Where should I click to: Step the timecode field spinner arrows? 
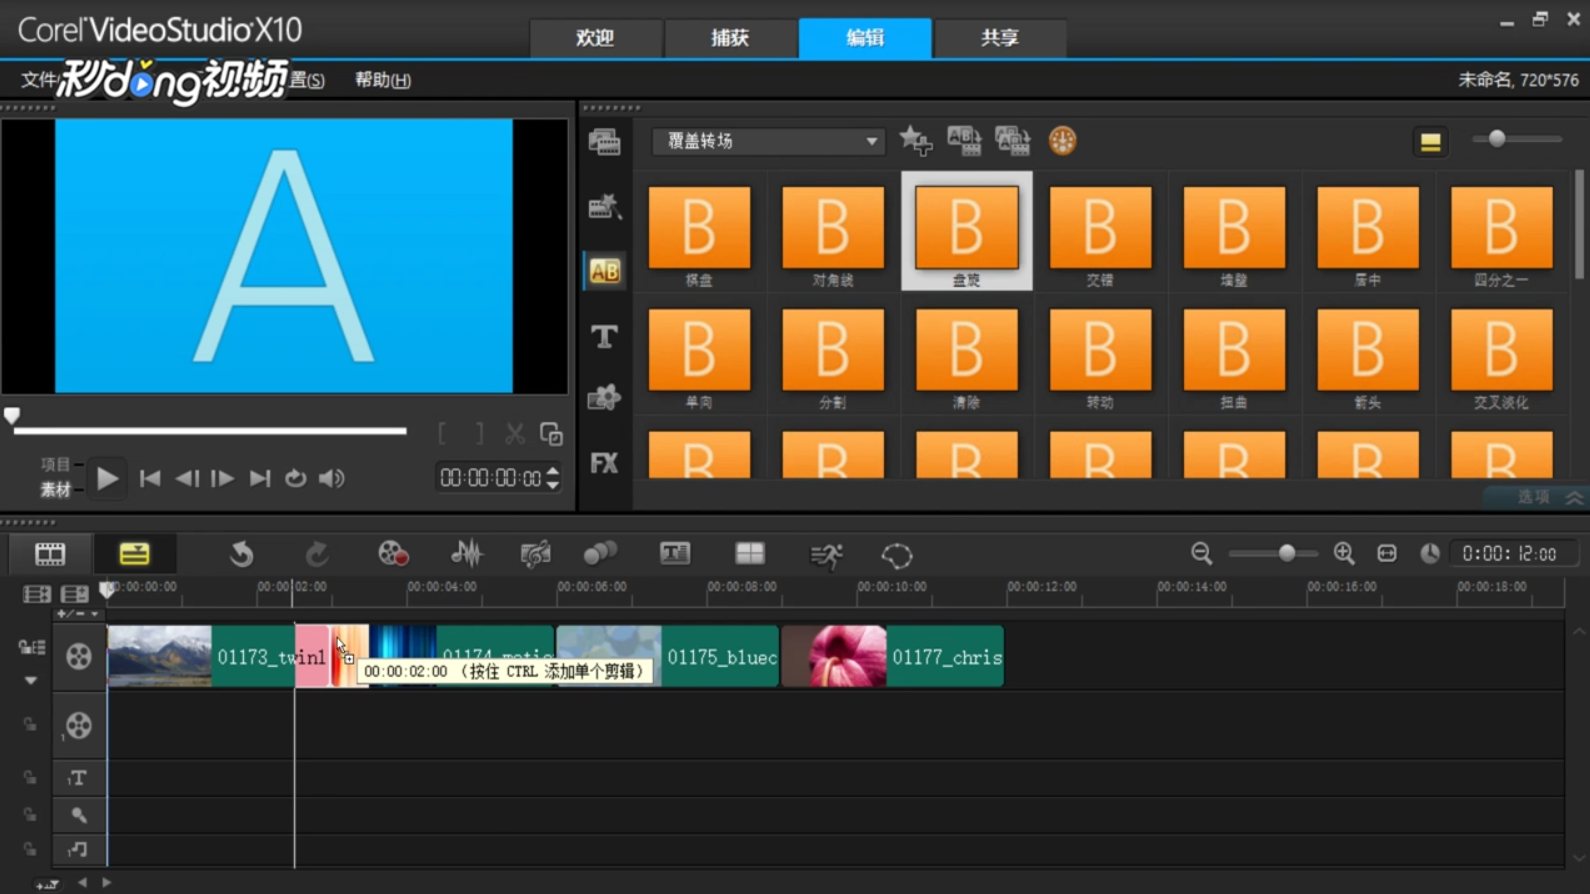coord(553,478)
